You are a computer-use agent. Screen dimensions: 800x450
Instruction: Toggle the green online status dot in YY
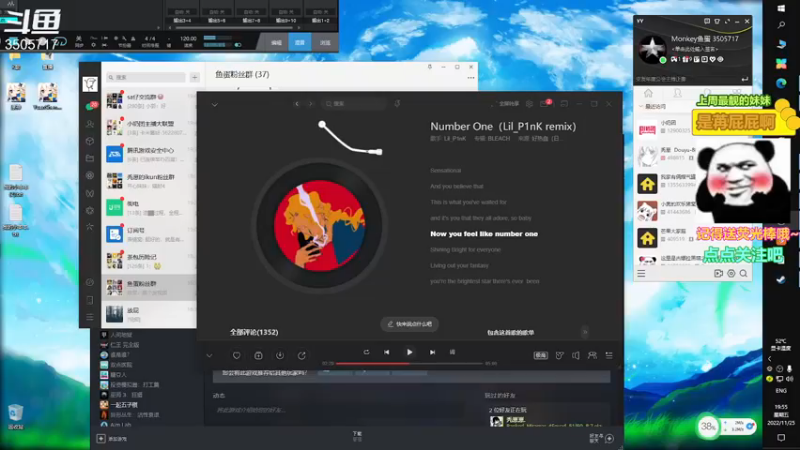[662, 60]
